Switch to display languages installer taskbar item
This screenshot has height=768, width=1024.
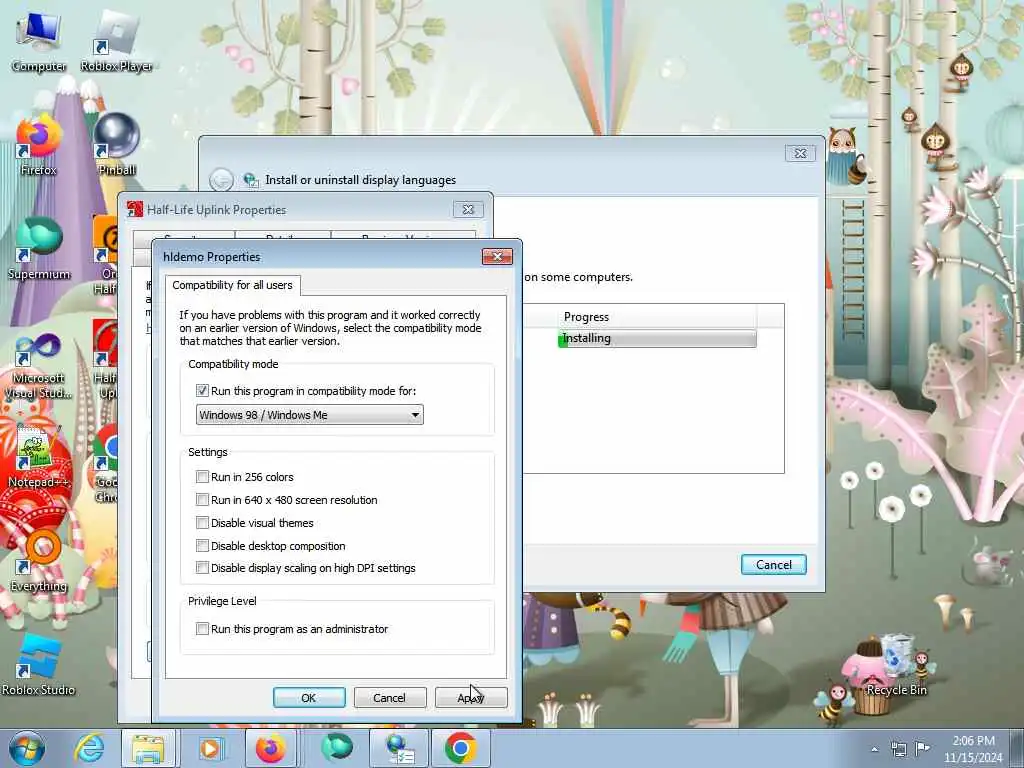pyautogui.click(x=398, y=748)
